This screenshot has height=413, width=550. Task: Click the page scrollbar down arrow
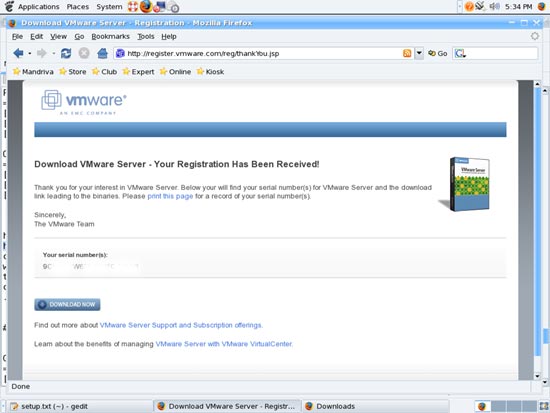coord(537,377)
